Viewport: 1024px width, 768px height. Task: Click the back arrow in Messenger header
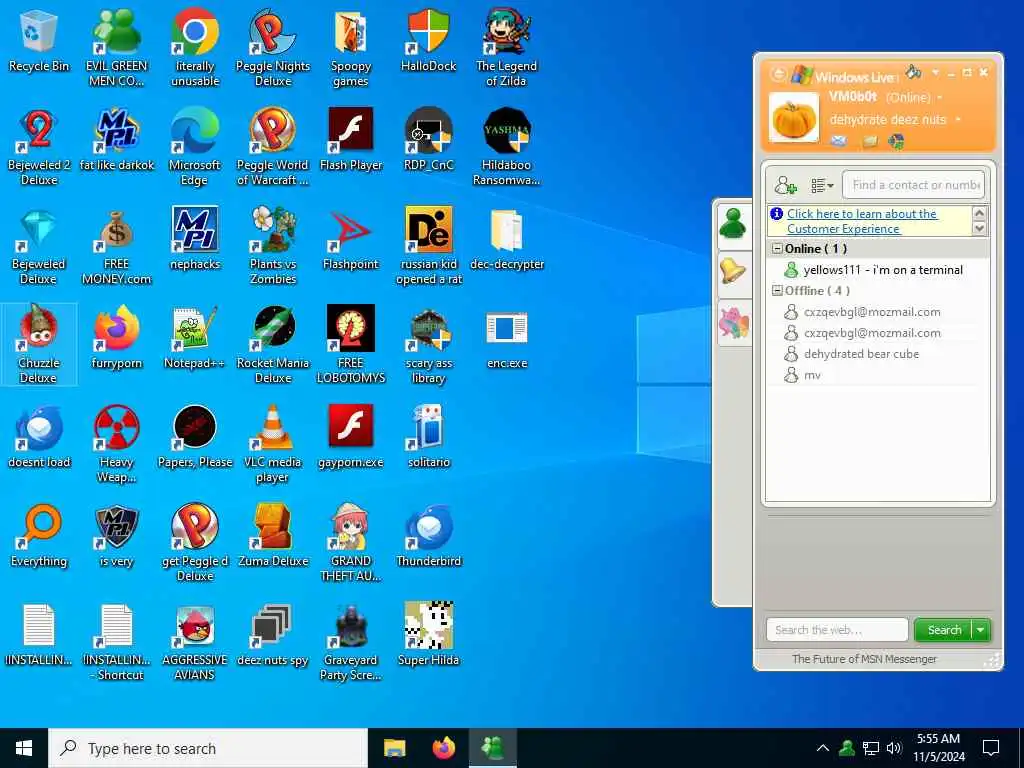click(778, 74)
